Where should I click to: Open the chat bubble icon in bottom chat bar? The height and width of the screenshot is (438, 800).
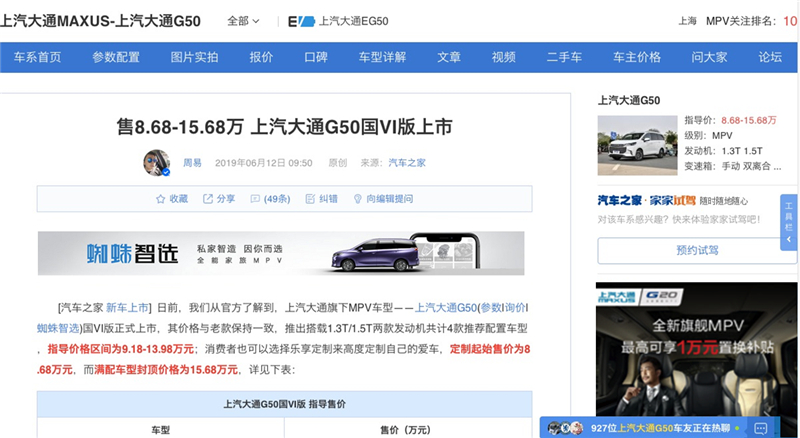coord(761,428)
